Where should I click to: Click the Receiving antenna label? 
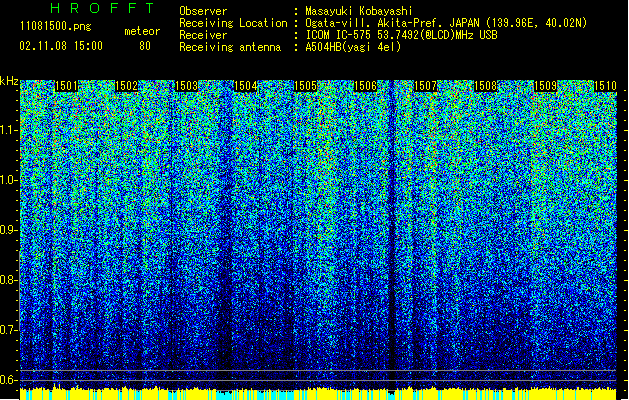point(230,47)
